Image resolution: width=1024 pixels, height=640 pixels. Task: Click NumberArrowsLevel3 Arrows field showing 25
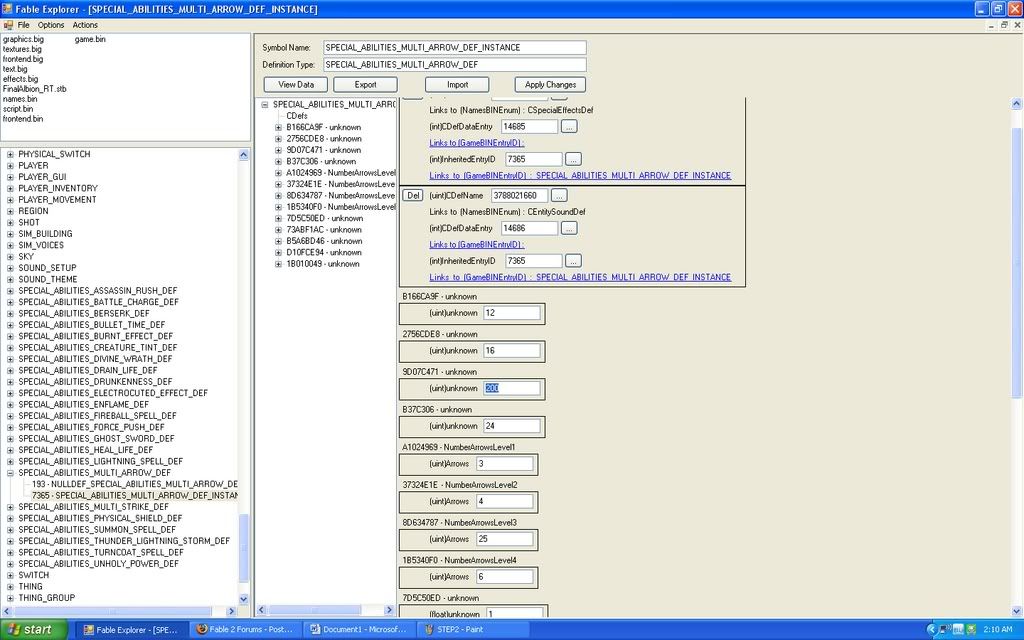click(x=504, y=539)
